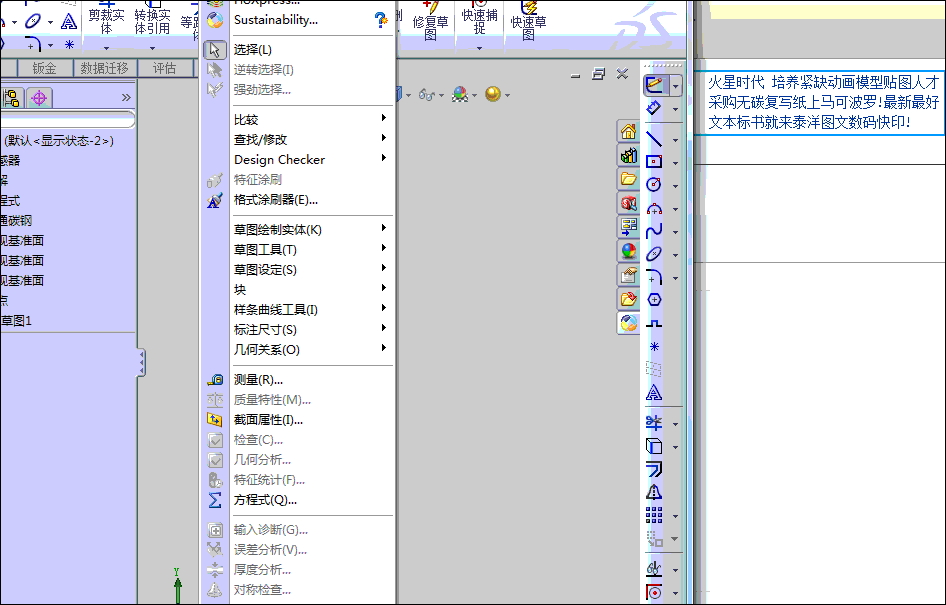Select the Line sketch tool
The height and width of the screenshot is (605, 946).
click(x=655, y=137)
